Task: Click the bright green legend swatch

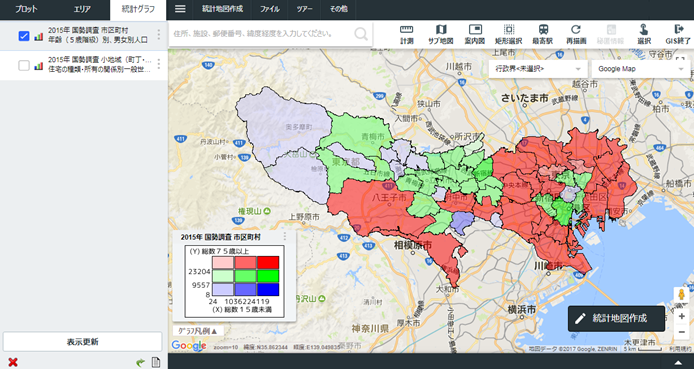Action: [x=268, y=276]
